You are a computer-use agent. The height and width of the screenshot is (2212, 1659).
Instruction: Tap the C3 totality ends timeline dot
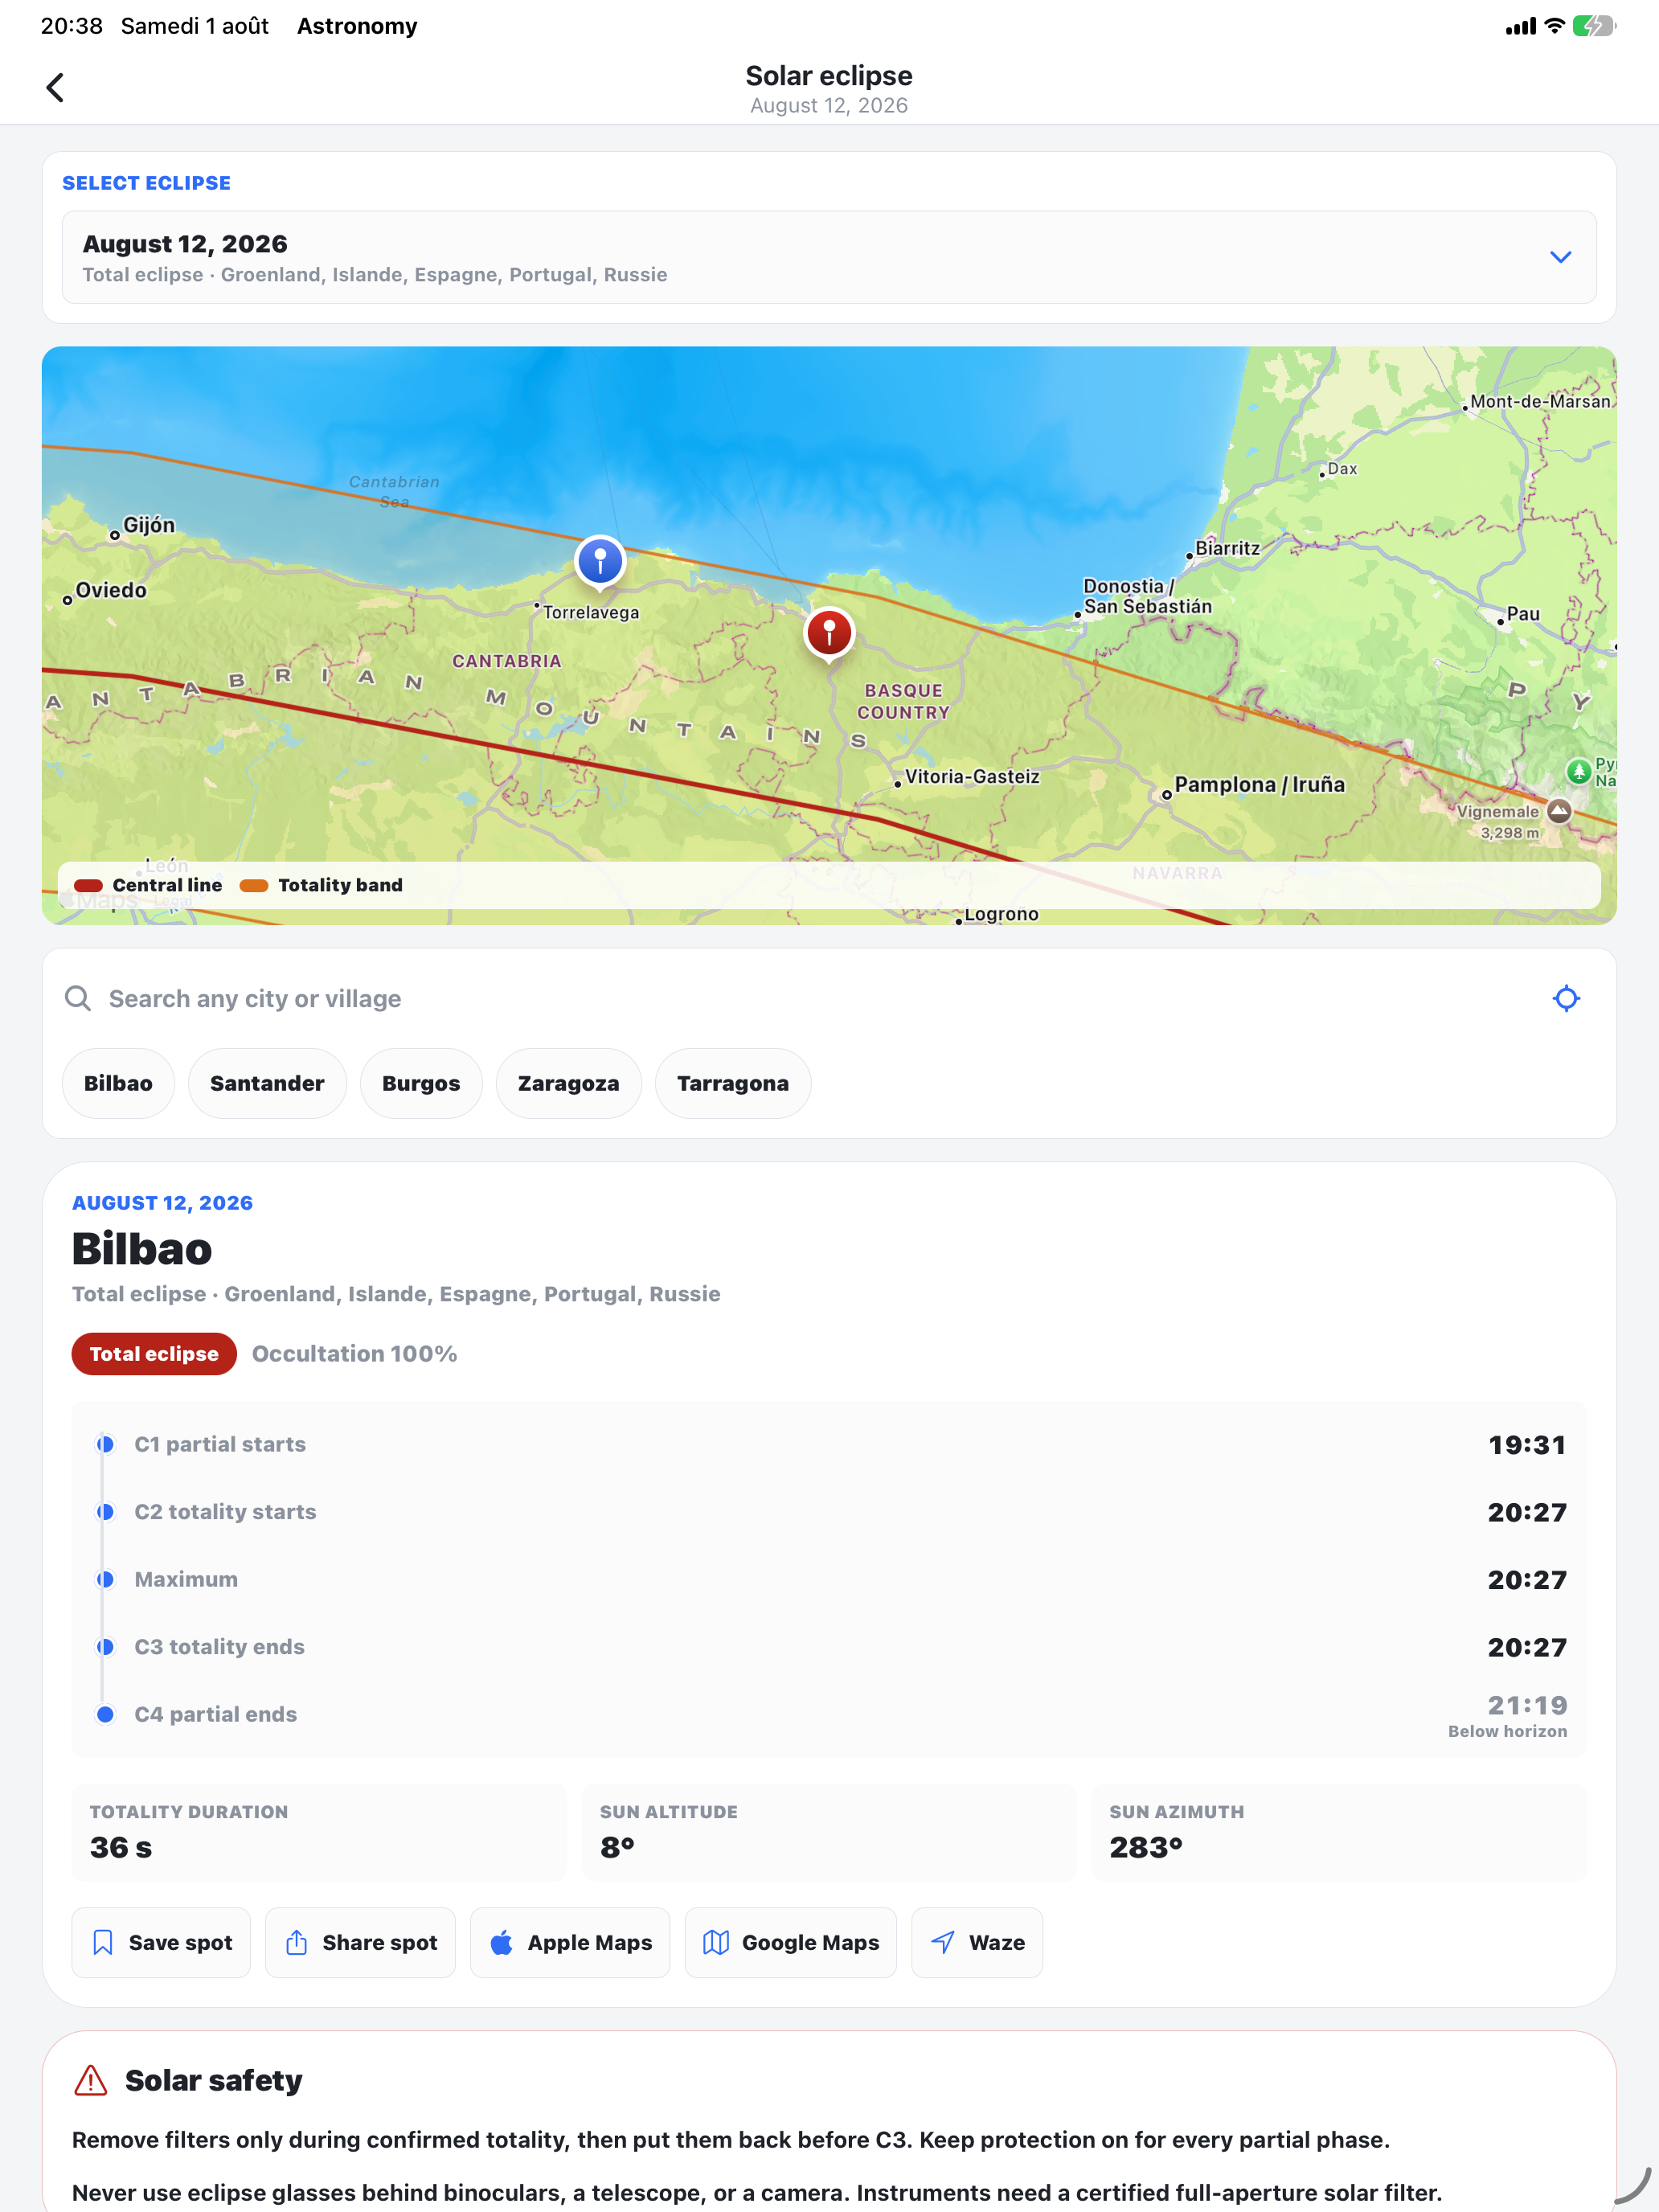pos(105,1647)
